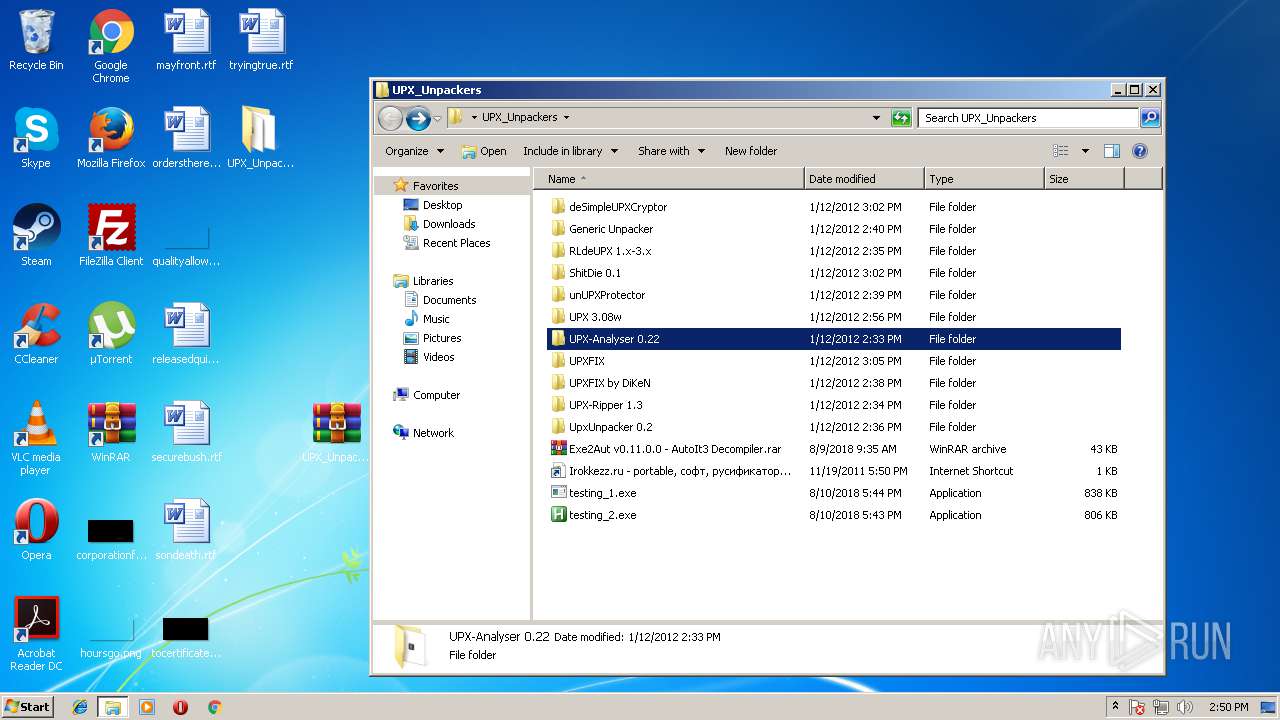Open FileZilla Client shortcut
Viewport: 1280px width, 720px height.
coord(111,236)
